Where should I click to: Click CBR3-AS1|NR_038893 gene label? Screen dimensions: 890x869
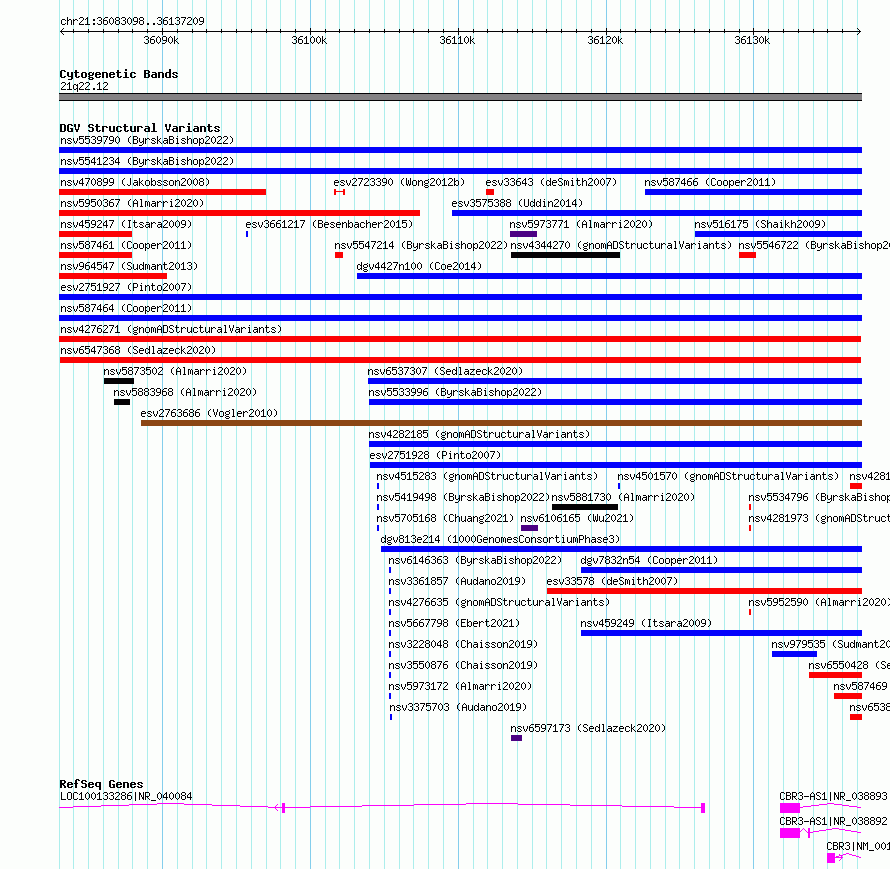pos(833,796)
